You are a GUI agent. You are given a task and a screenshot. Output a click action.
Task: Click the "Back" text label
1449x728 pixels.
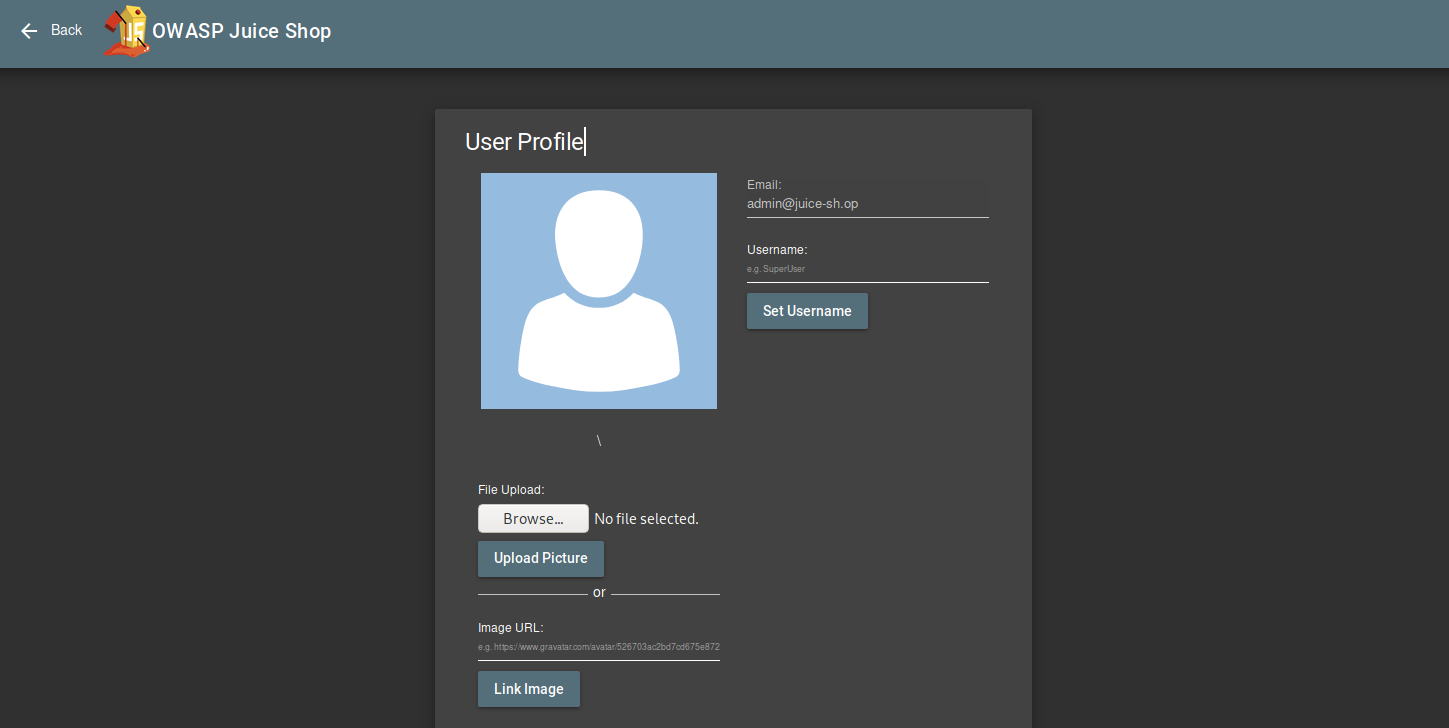click(66, 30)
